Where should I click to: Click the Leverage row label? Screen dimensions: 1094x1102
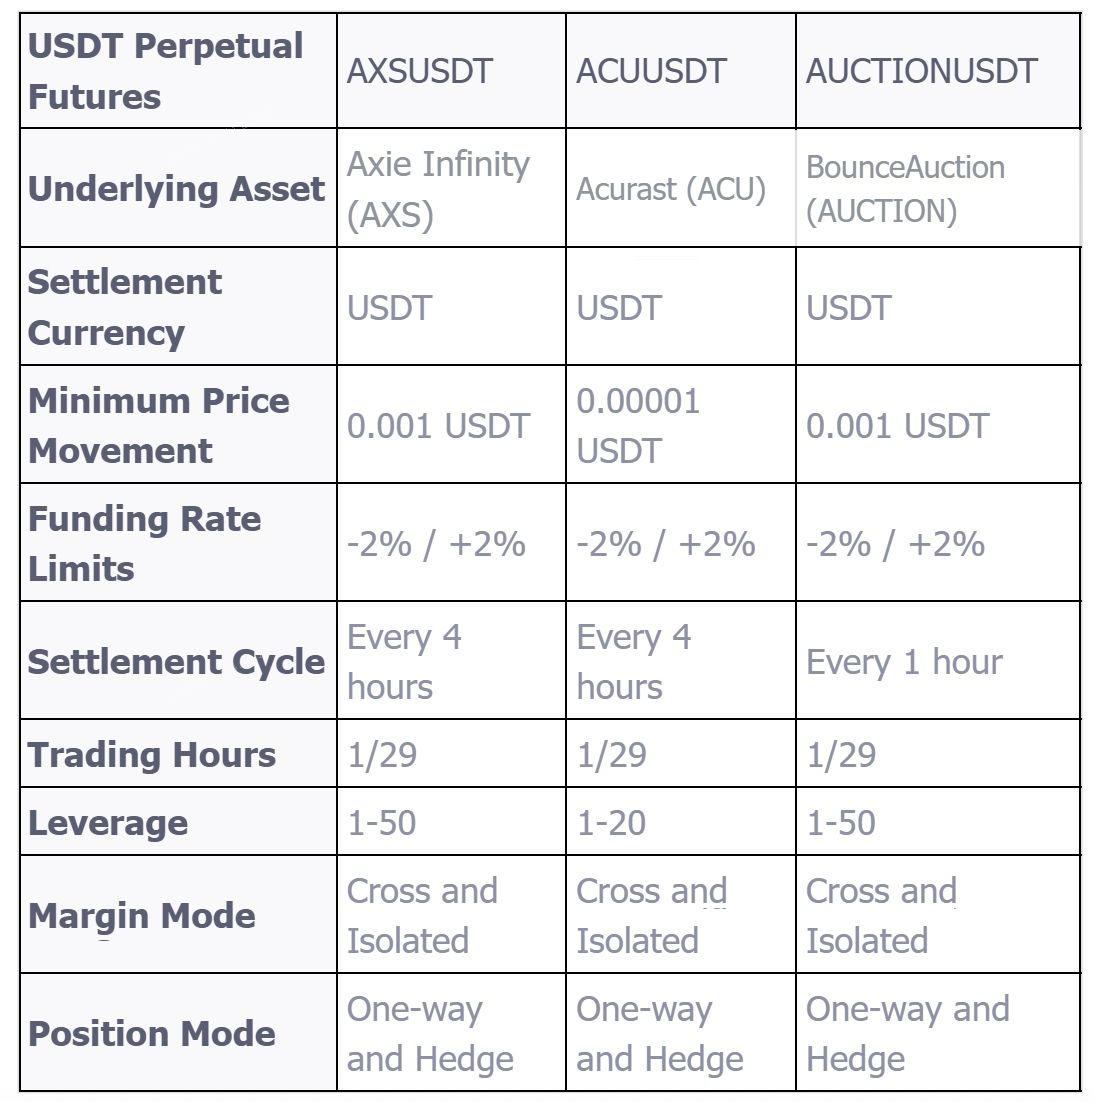(108, 822)
